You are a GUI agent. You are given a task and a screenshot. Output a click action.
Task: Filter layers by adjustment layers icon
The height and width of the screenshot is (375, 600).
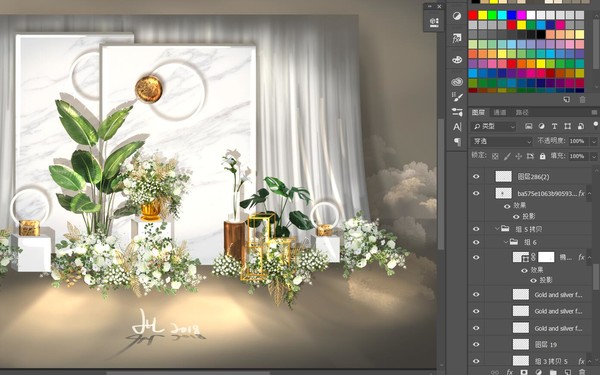pyautogui.click(x=541, y=126)
